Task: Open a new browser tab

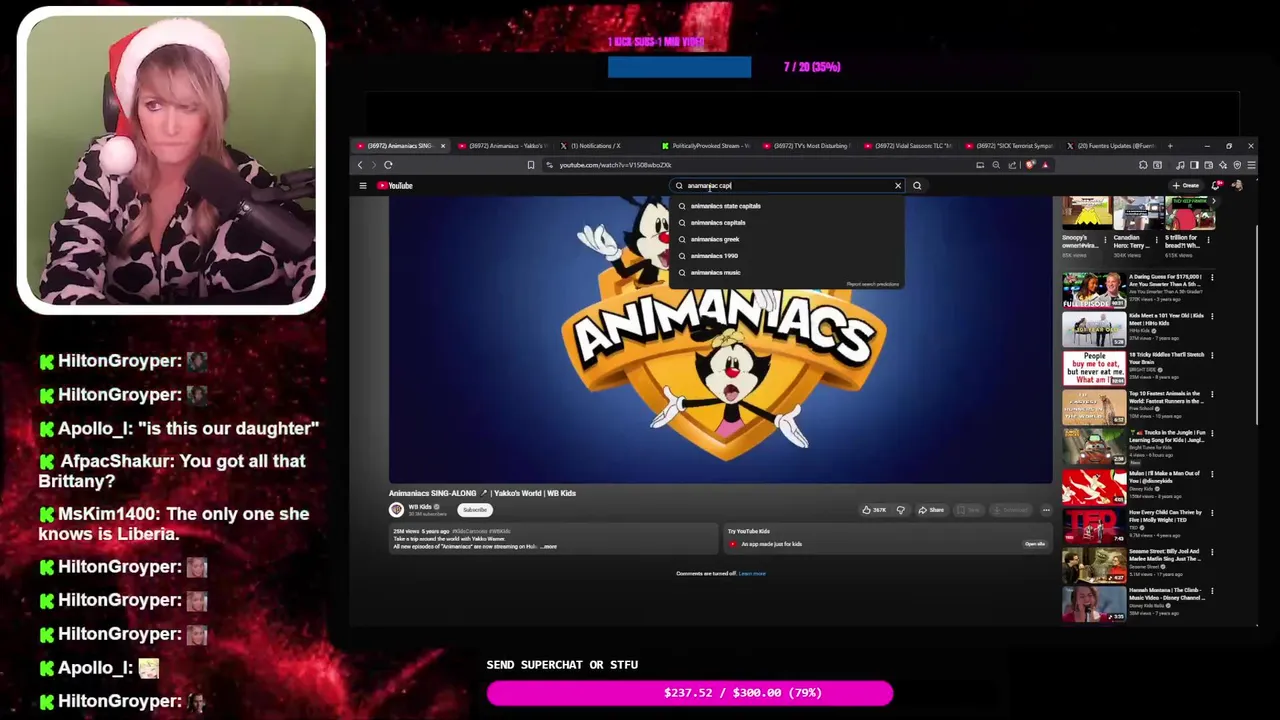Action: (x=1170, y=146)
